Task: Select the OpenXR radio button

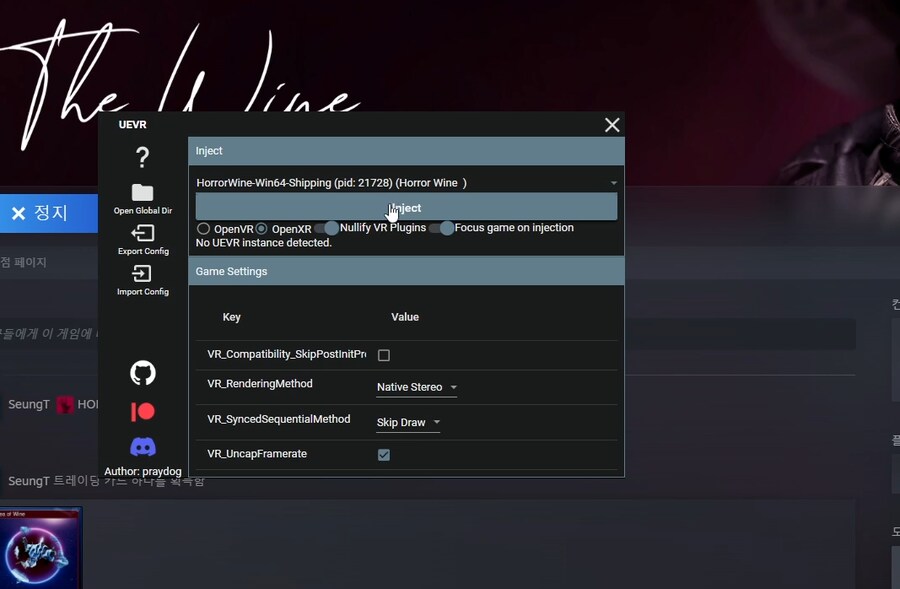Action: pos(262,229)
